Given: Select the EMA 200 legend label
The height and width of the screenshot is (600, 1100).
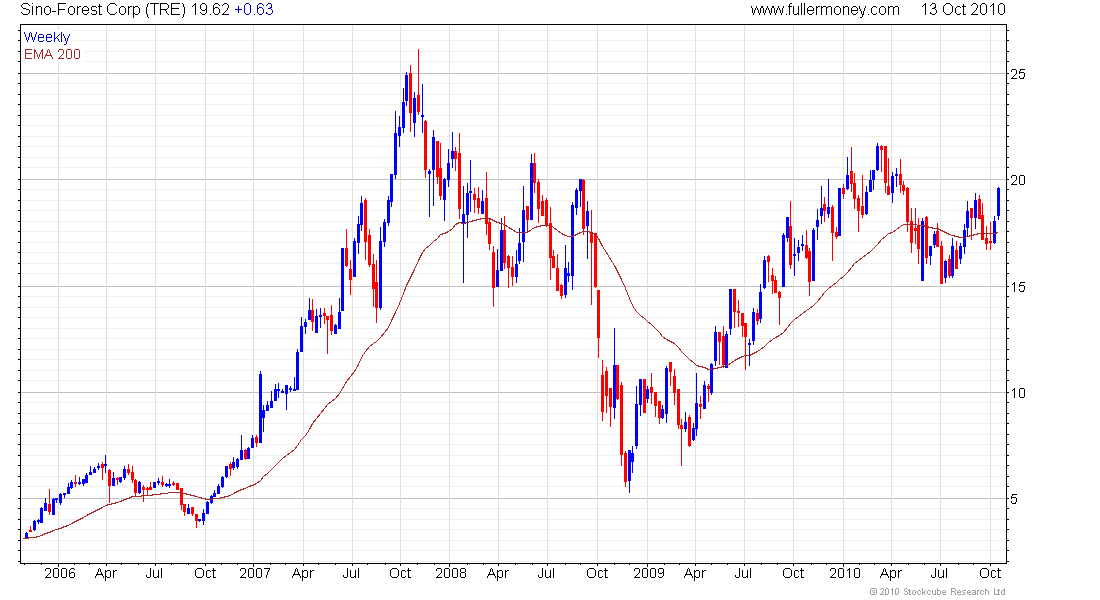Looking at the screenshot, I should click(52, 54).
